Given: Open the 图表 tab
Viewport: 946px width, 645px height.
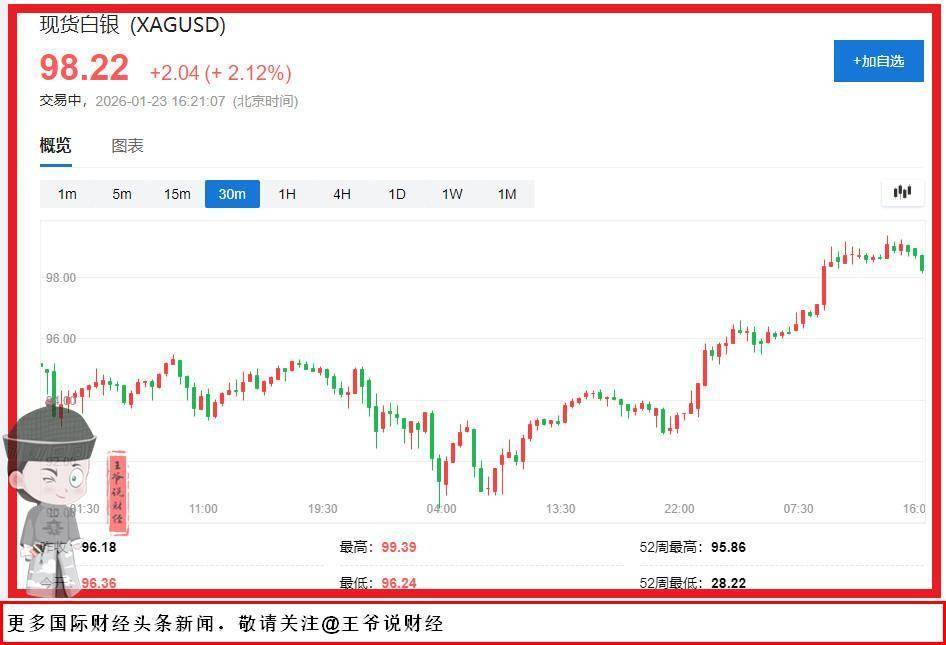Looking at the screenshot, I should (127, 146).
